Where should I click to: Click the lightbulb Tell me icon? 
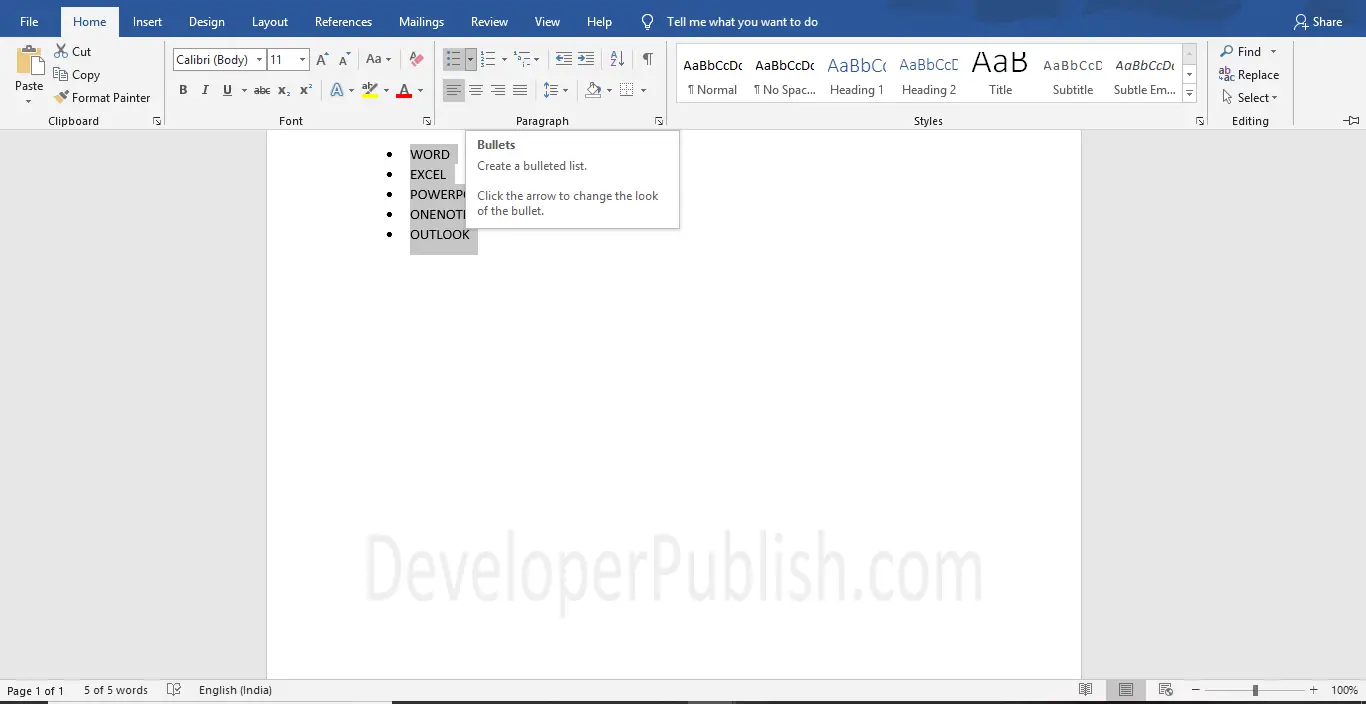pos(647,22)
